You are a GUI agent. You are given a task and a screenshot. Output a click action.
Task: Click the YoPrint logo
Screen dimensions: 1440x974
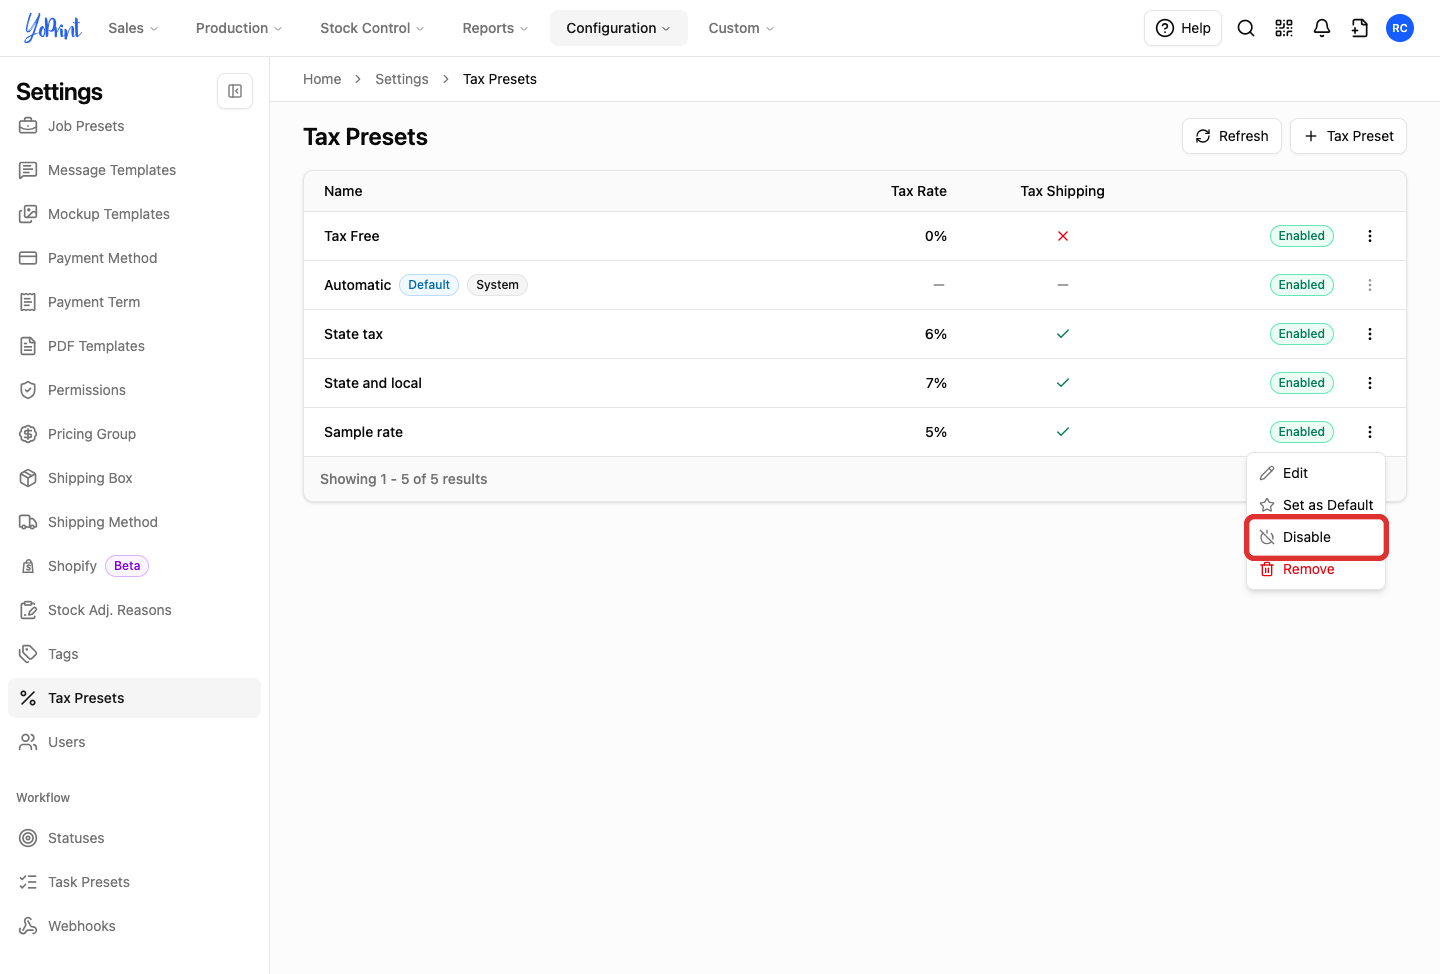(x=53, y=28)
